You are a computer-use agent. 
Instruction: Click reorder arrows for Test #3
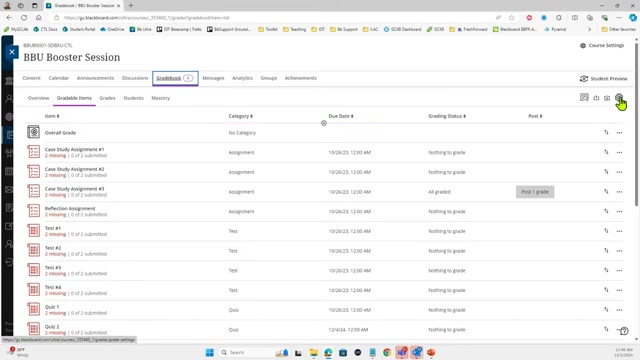tap(606, 270)
